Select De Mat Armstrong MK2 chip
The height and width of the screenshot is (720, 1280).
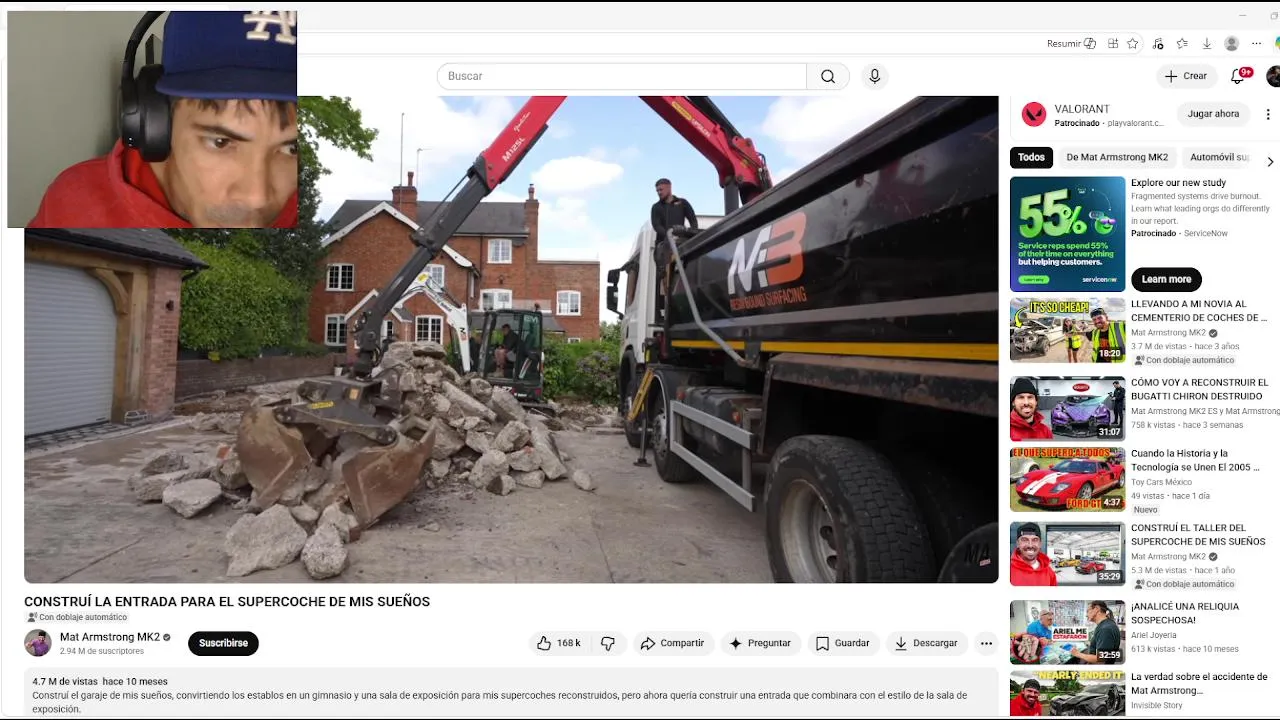(1117, 157)
